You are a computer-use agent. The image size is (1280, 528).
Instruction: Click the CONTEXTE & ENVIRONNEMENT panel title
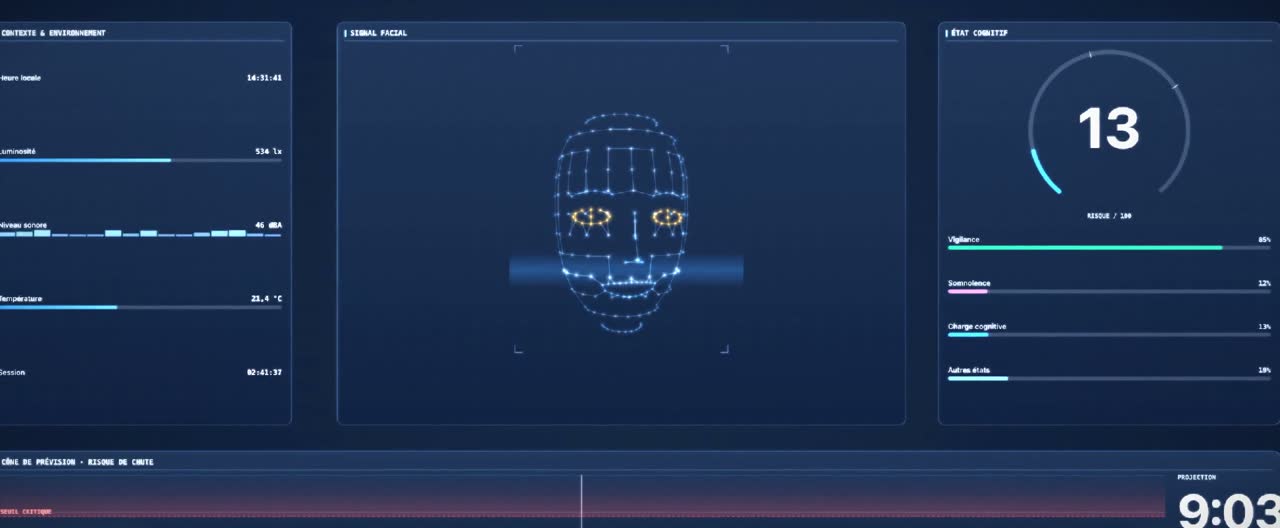(x=53, y=33)
